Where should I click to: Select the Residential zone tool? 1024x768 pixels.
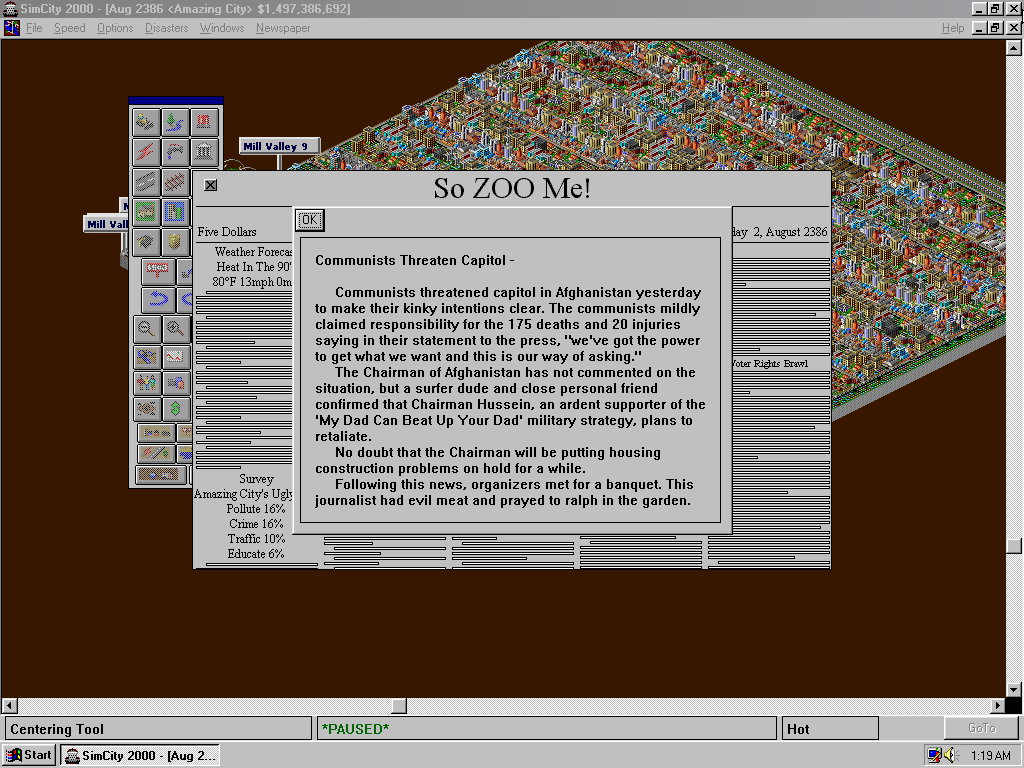pos(146,212)
